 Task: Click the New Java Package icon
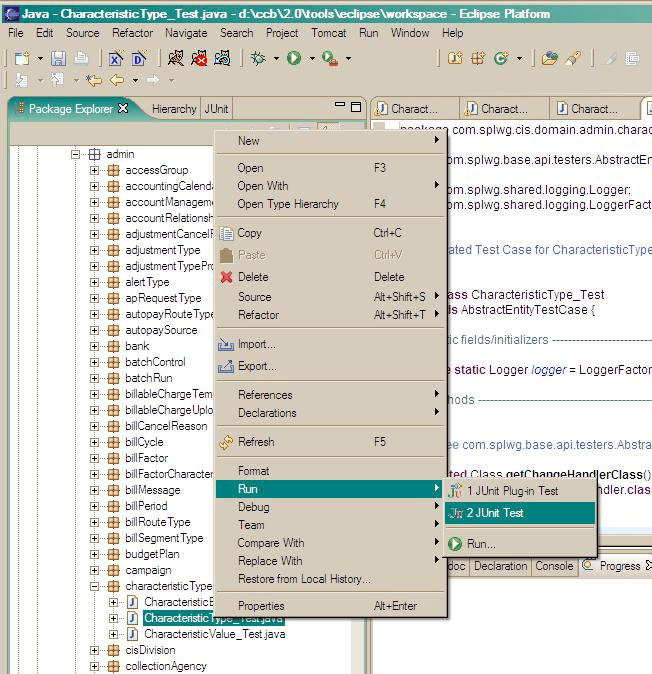478,58
